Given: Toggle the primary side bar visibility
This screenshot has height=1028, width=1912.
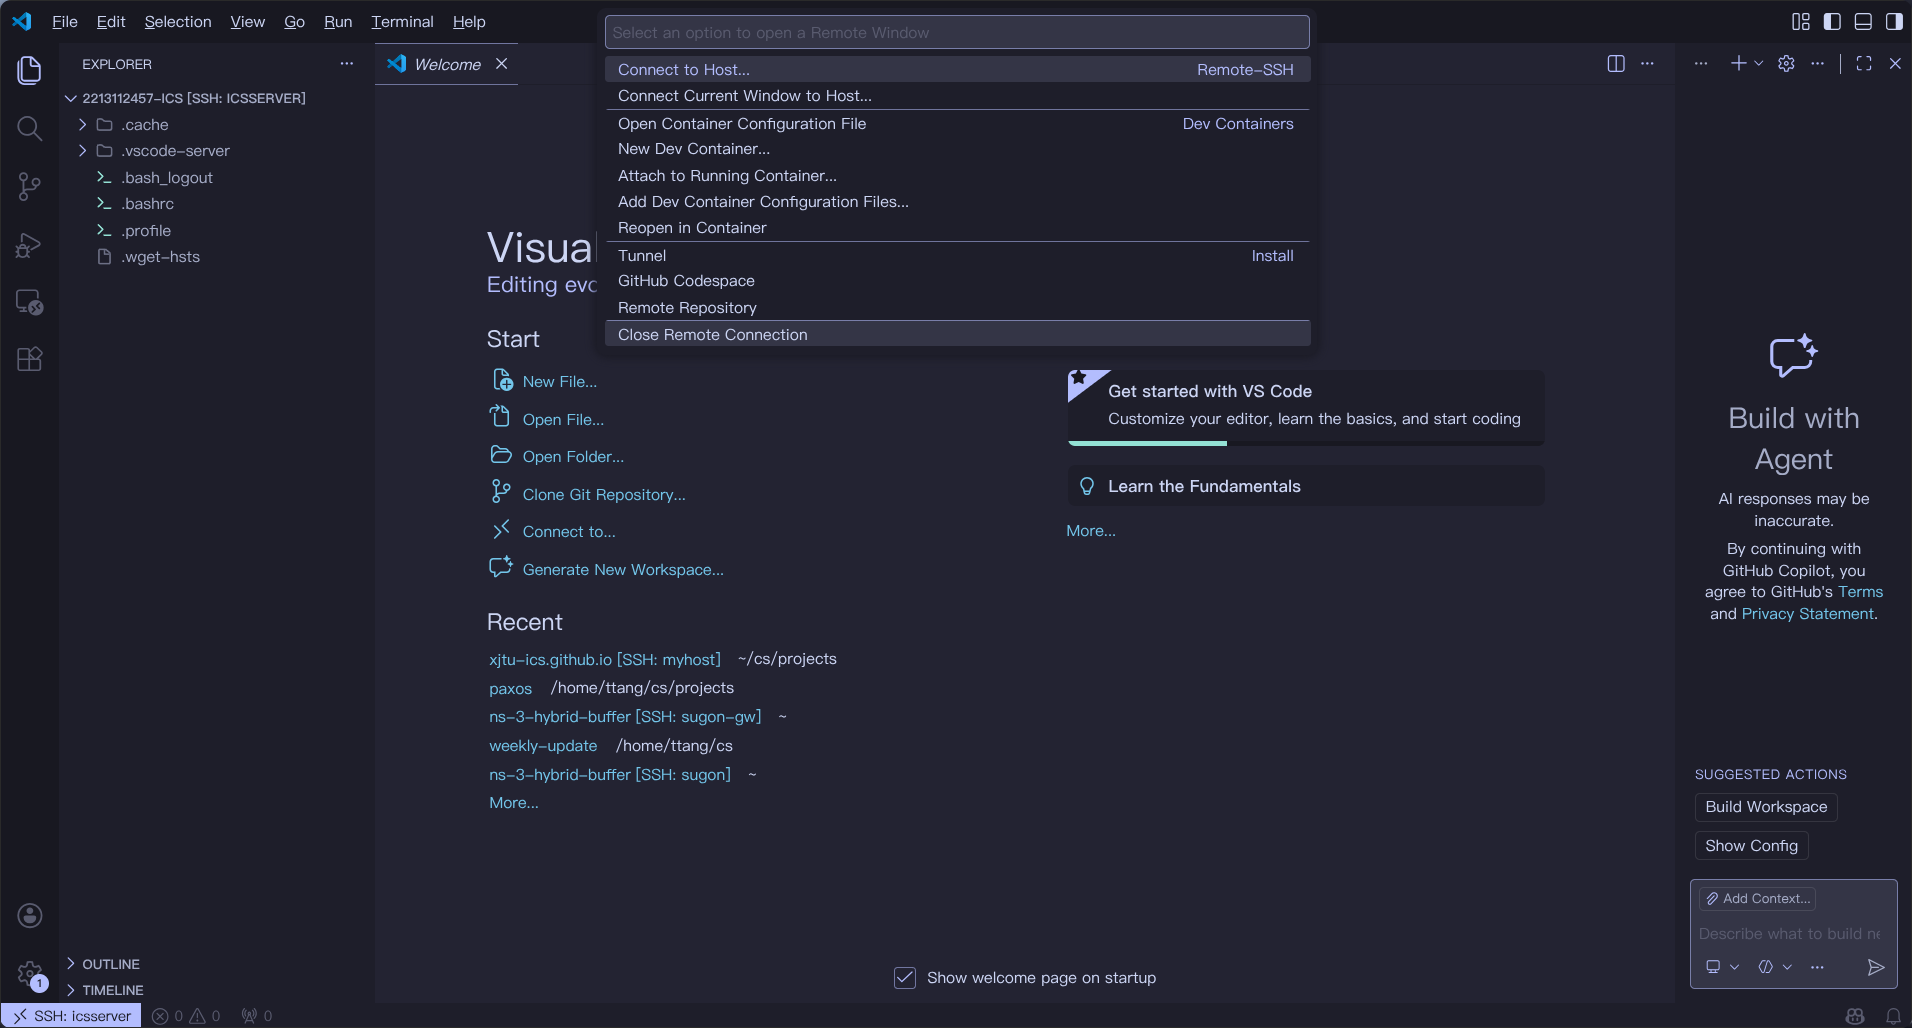Looking at the screenshot, I should coord(1832,22).
